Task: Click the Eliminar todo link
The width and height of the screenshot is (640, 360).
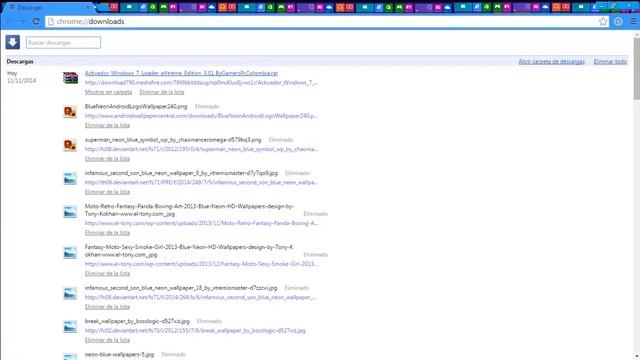Action: pos(610,62)
